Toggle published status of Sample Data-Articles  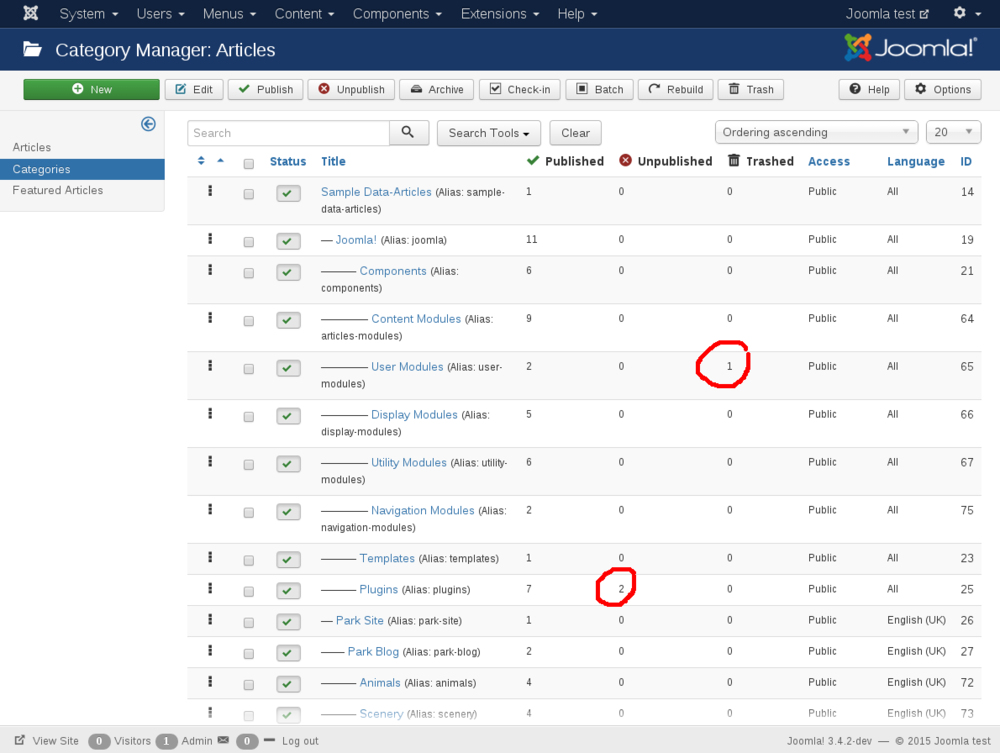click(288, 194)
